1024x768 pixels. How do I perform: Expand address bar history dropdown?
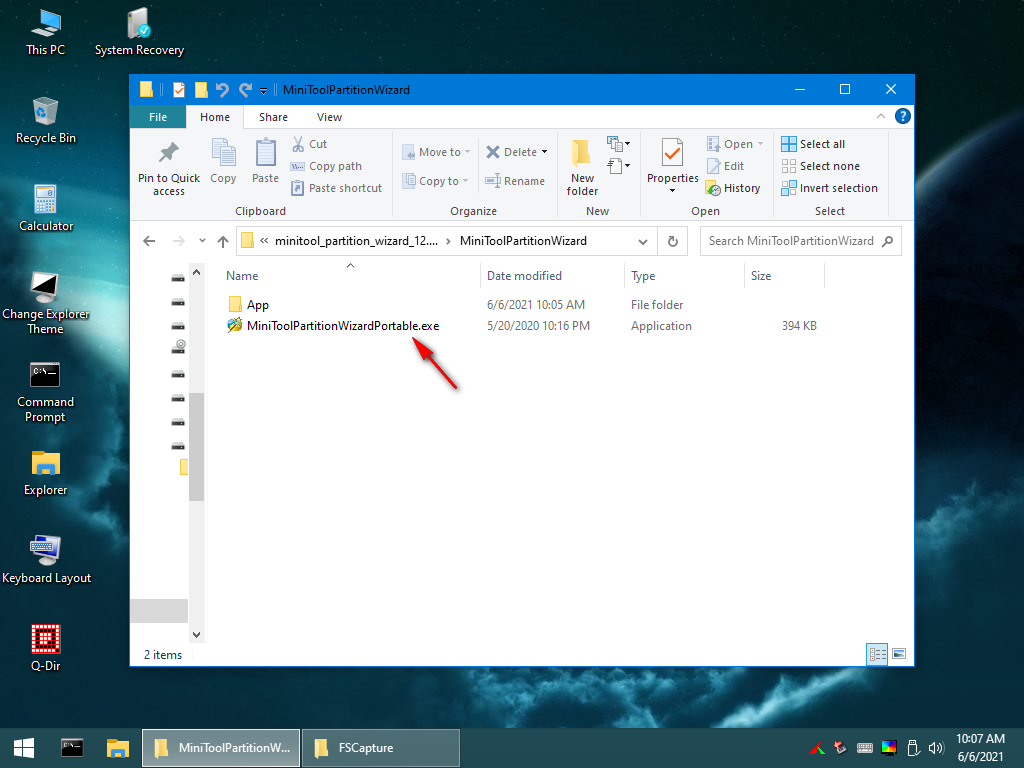tap(643, 241)
